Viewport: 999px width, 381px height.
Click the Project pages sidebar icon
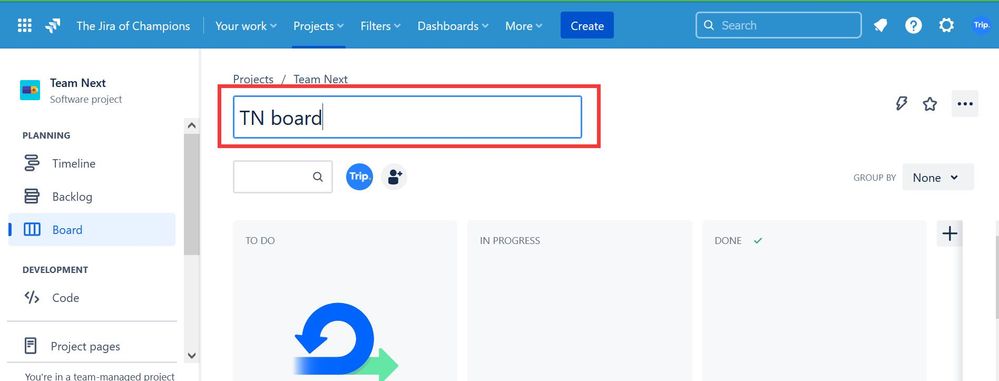[31, 346]
